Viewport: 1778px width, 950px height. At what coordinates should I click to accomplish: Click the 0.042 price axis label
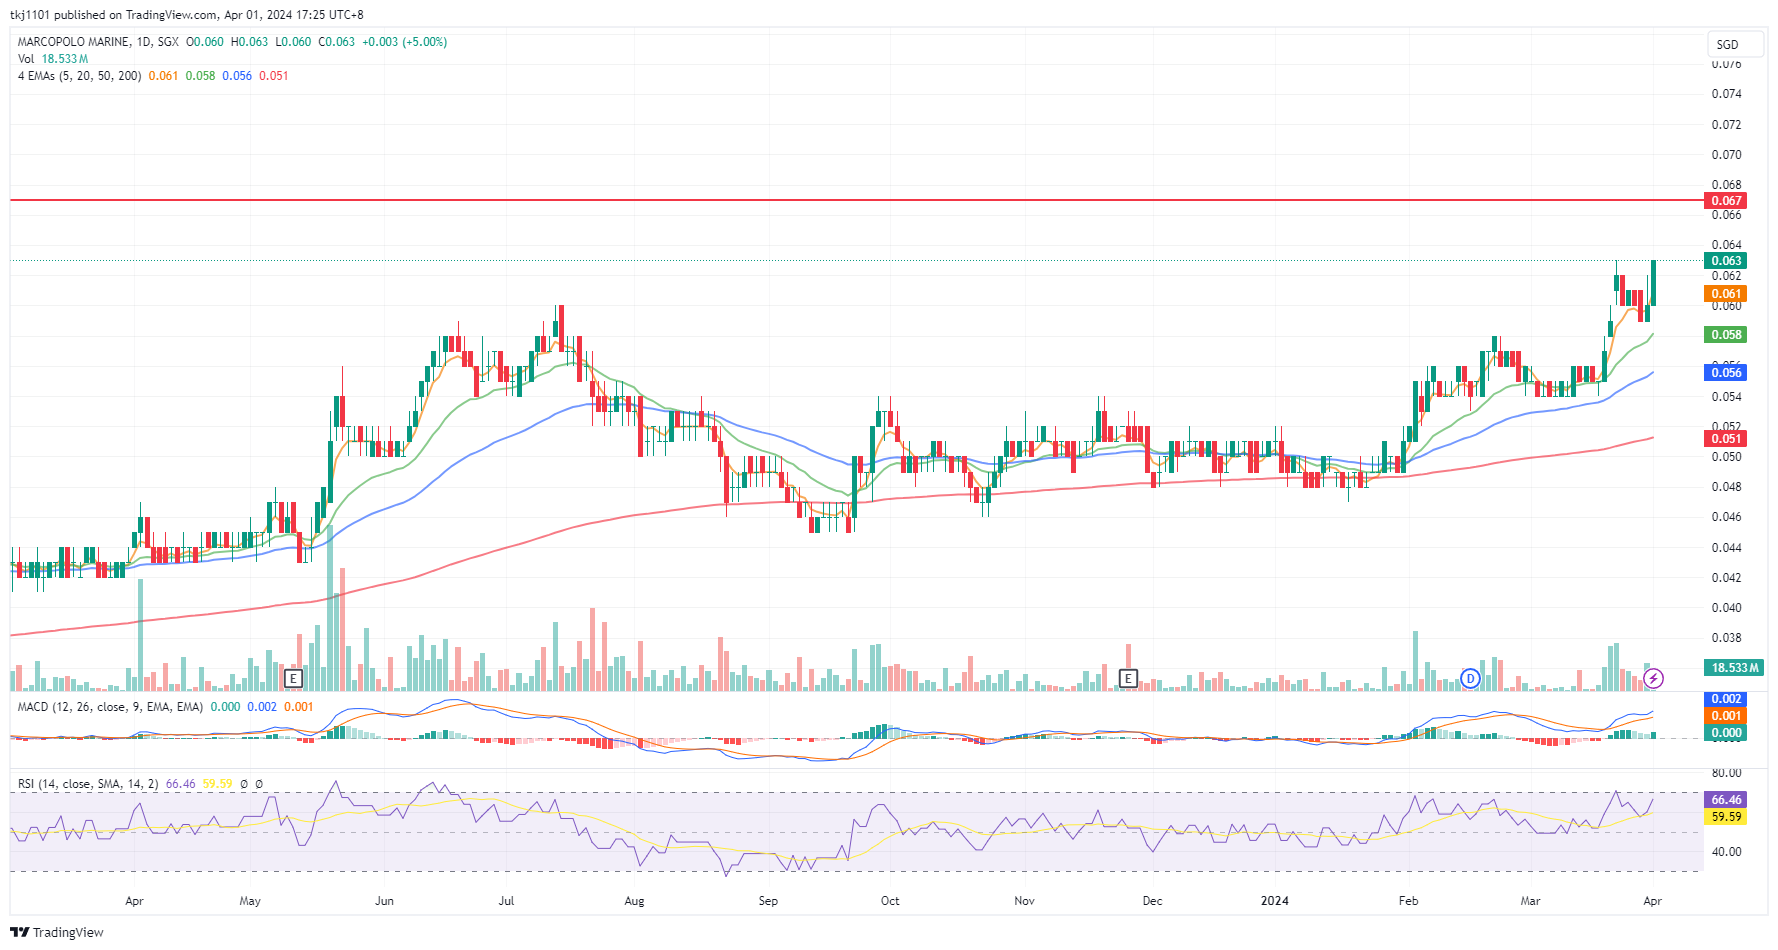[1726, 578]
